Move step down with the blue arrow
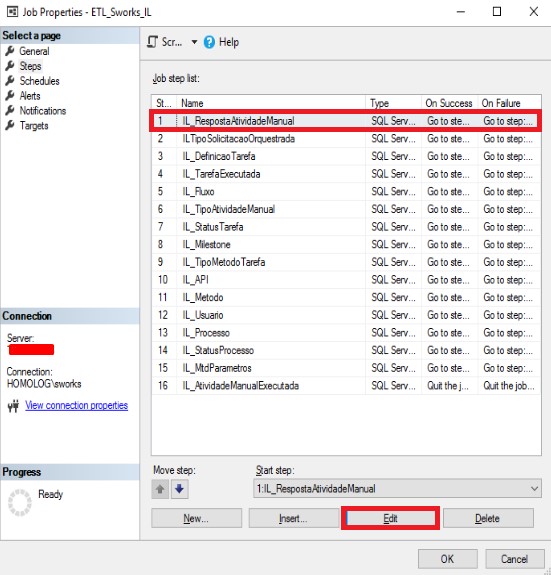 pos(179,489)
